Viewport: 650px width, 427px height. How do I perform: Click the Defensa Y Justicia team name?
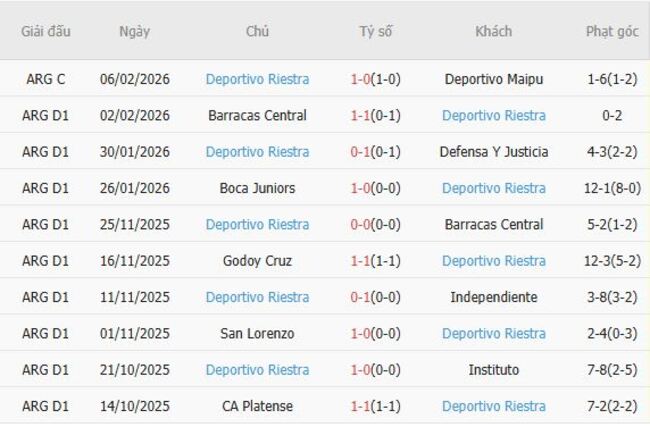pos(494,152)
